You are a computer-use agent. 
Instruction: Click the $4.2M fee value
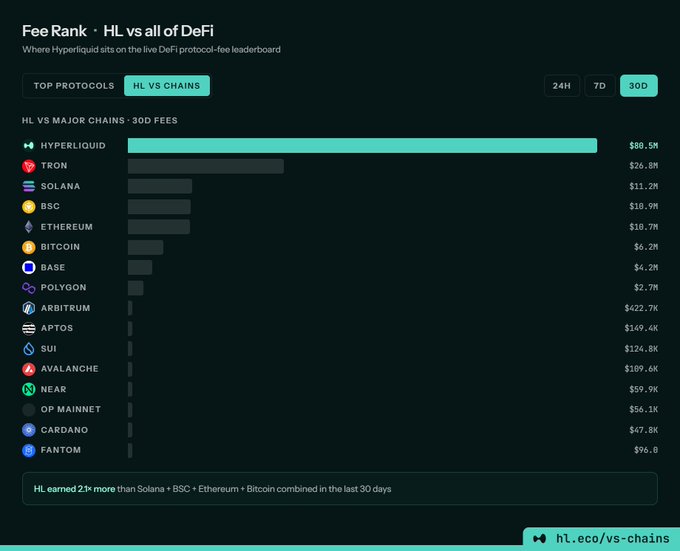click(x=646, y=267)
